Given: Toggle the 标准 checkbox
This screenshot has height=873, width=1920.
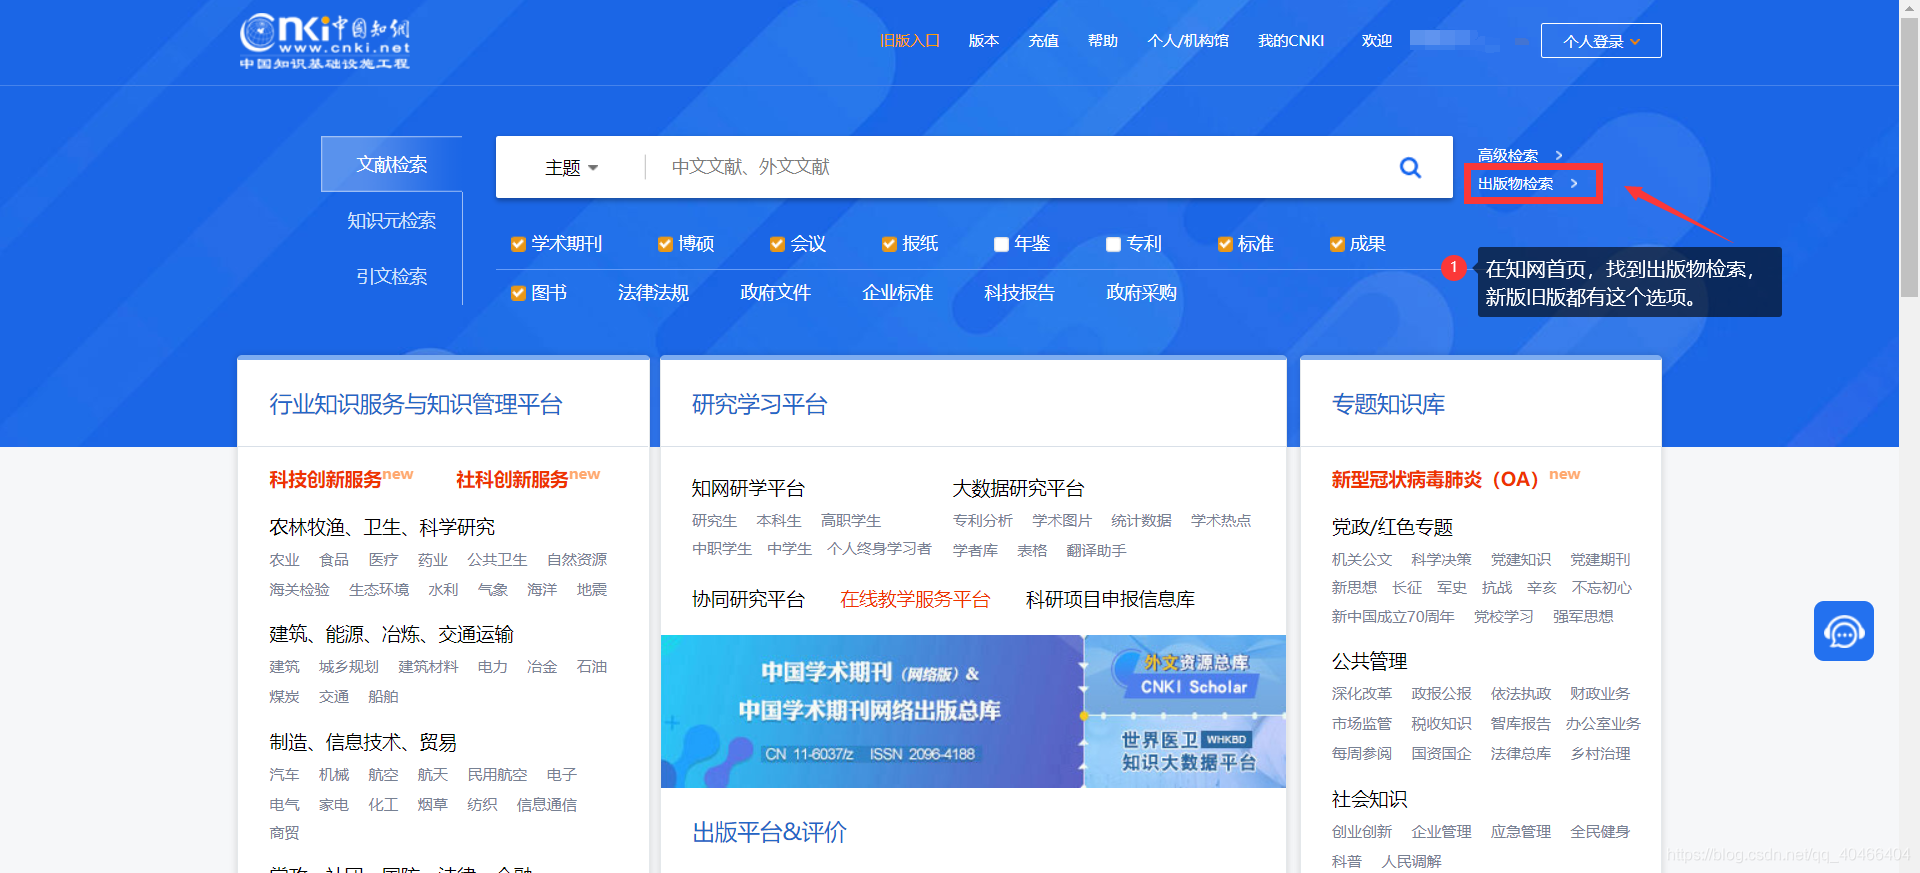Looking at the screenshot, I should (x=1225, y=244).
